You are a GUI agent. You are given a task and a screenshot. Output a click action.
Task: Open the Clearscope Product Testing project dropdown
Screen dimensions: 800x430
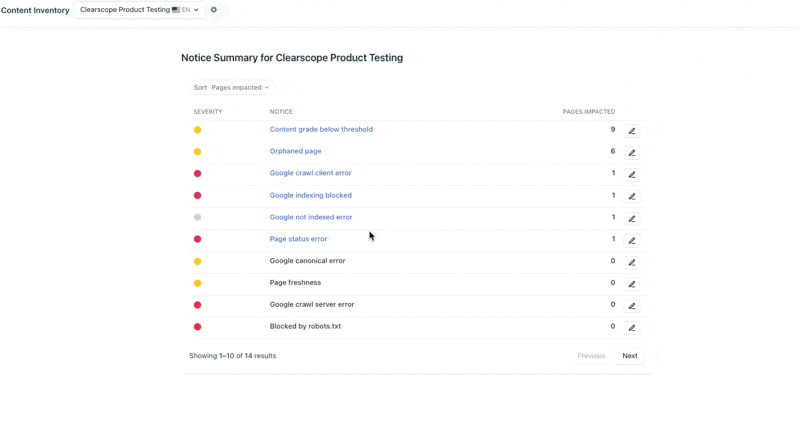139,10
